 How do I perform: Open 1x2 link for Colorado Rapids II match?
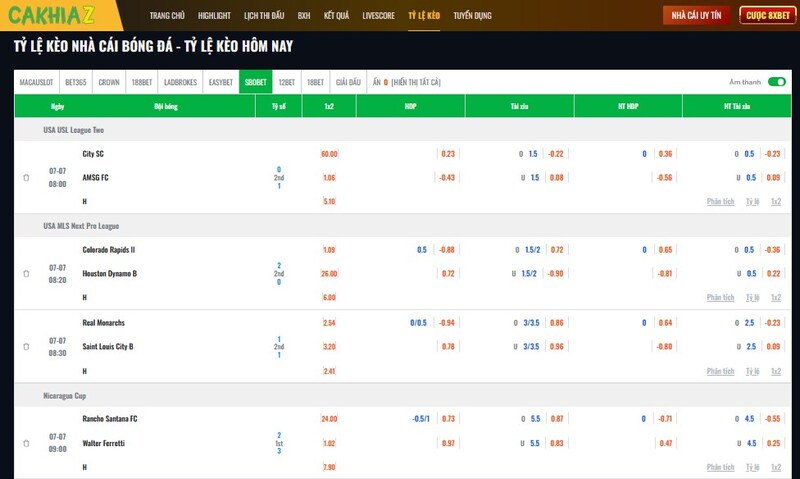(x=776, y=297)
